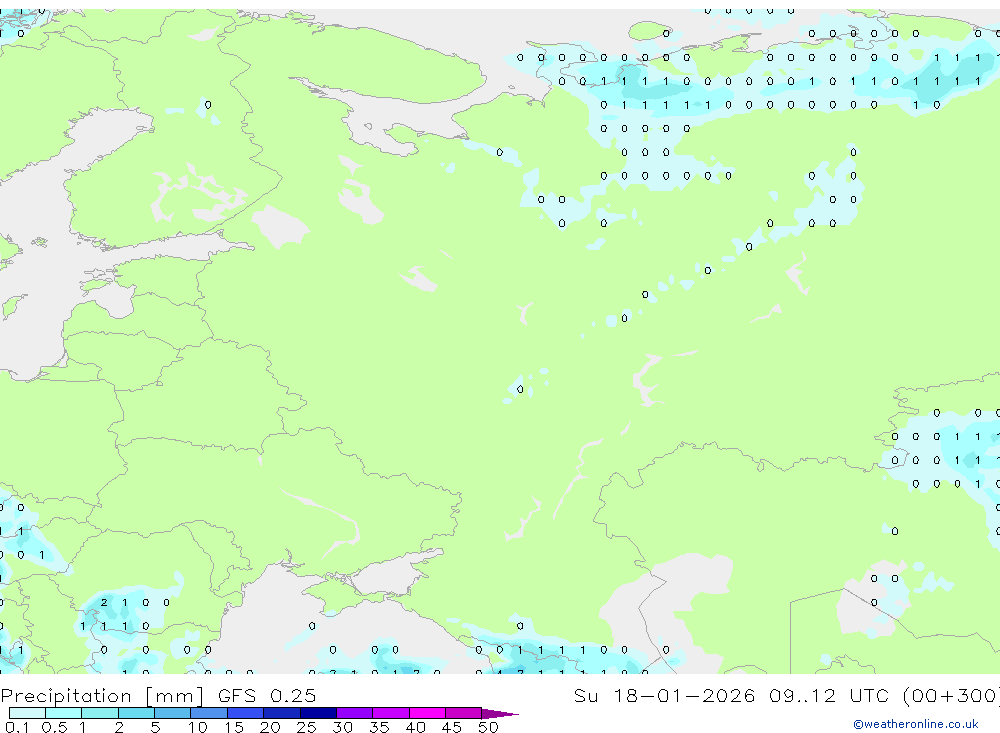
Task: Pick the 1–2 mm legend color box
Action: click(100, 713)
